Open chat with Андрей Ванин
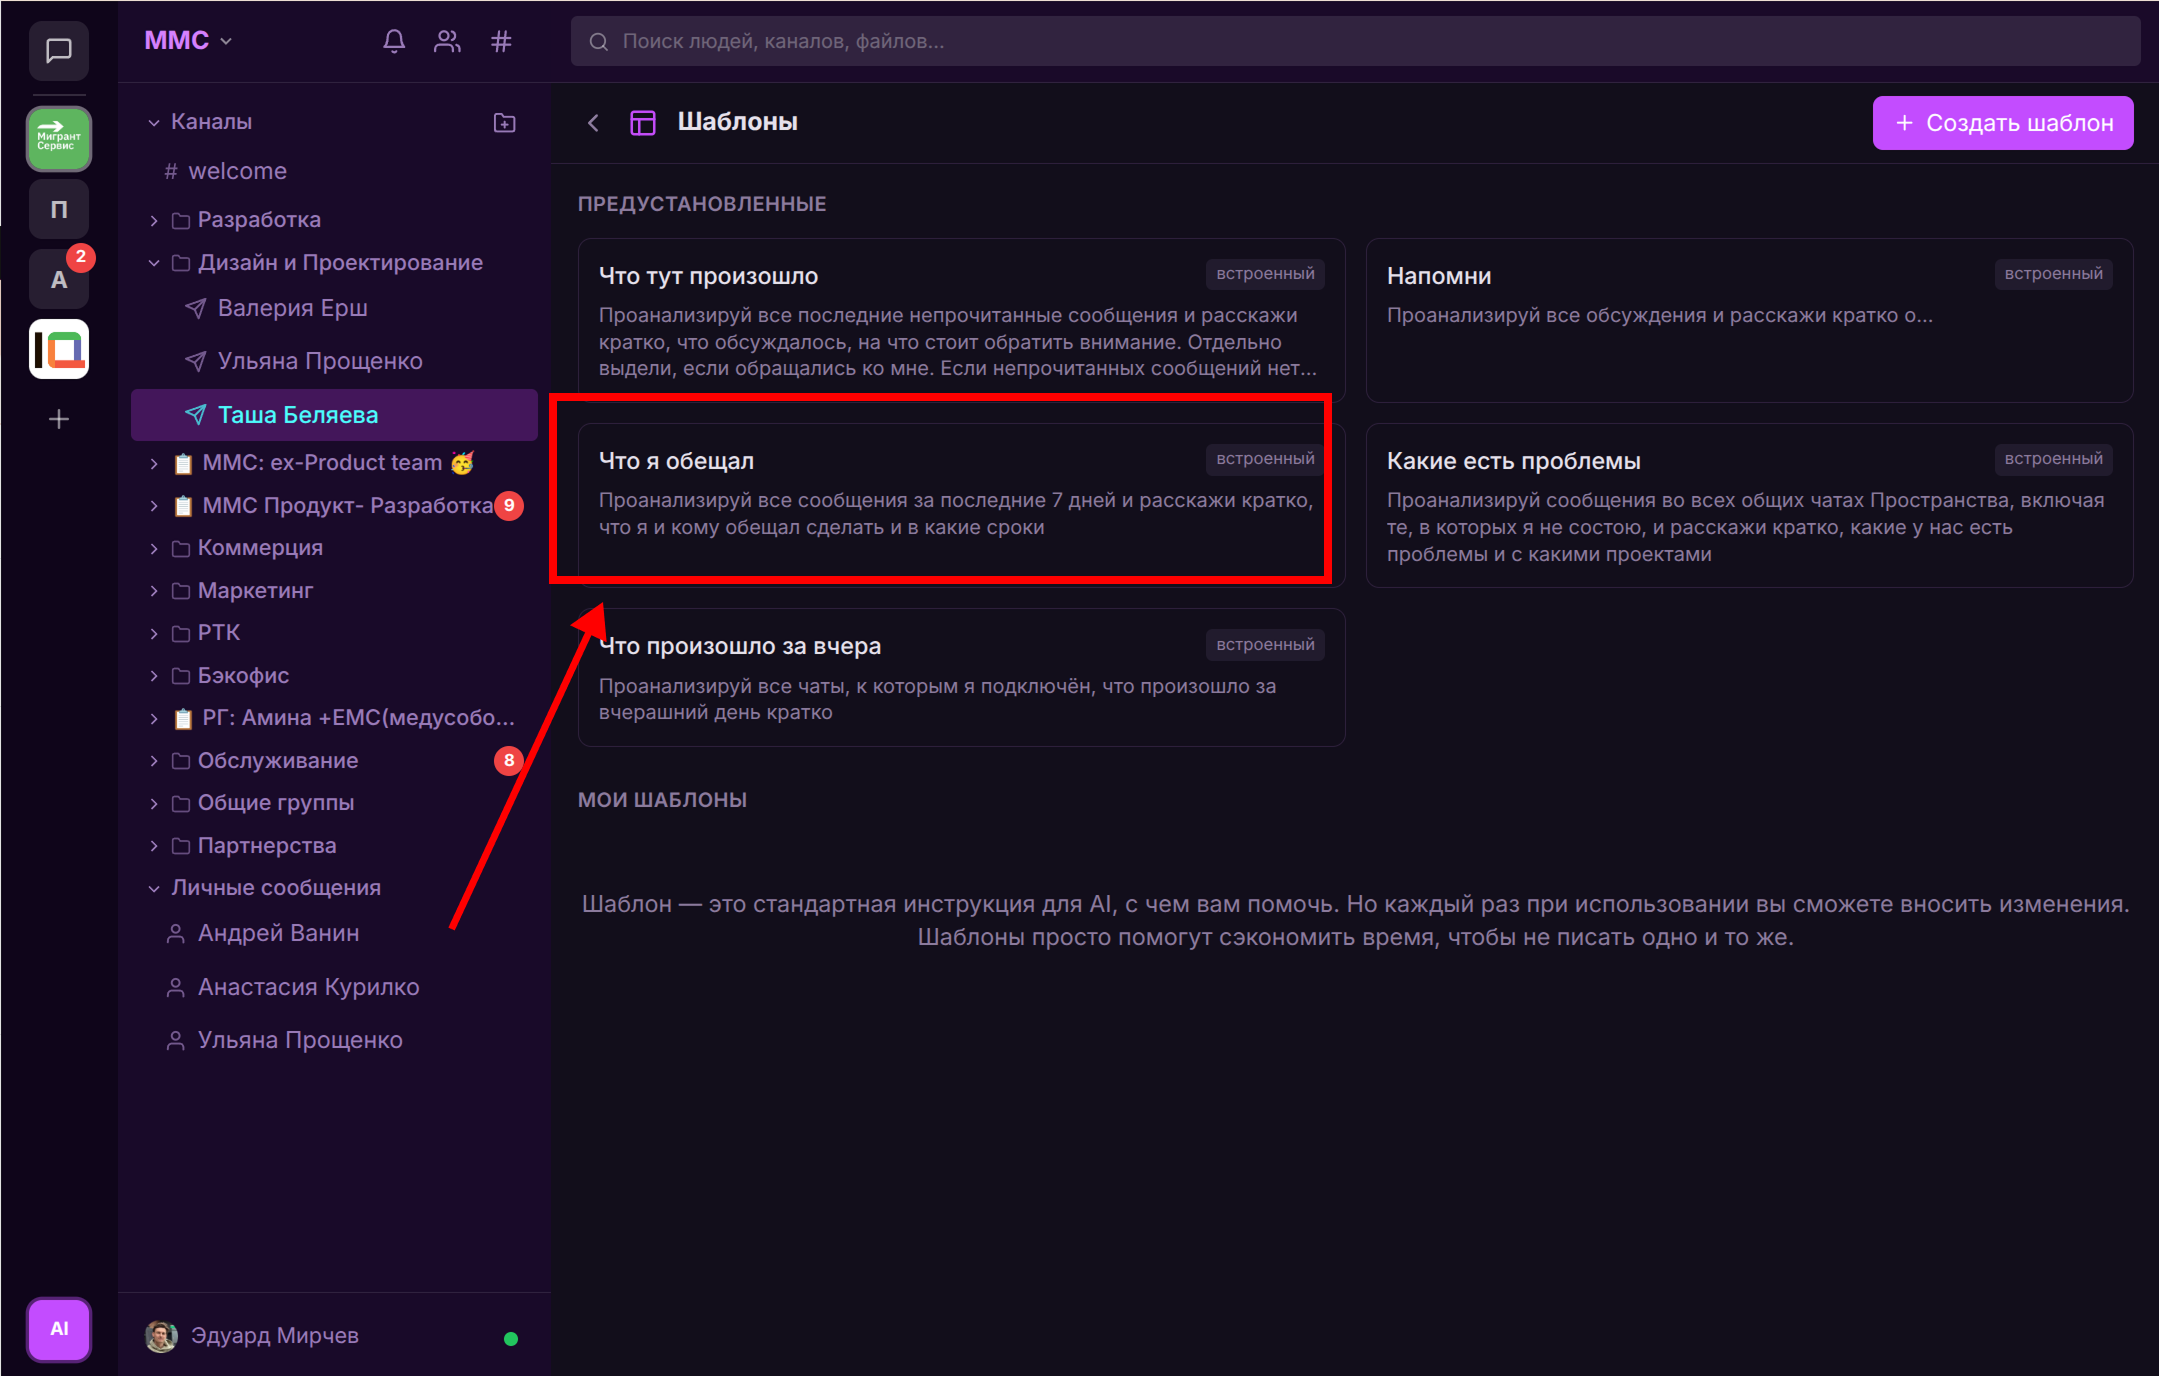 (x=278, y=933)
